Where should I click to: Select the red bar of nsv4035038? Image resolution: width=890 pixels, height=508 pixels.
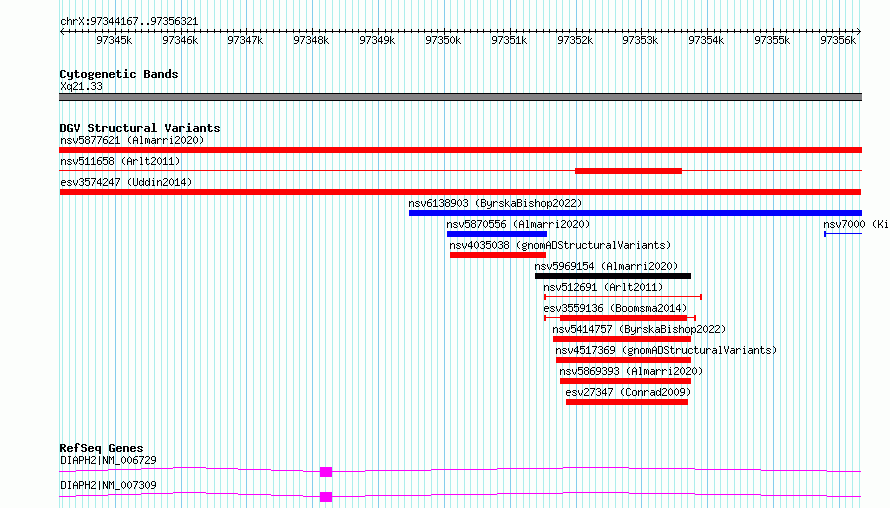tap(498, 255)
